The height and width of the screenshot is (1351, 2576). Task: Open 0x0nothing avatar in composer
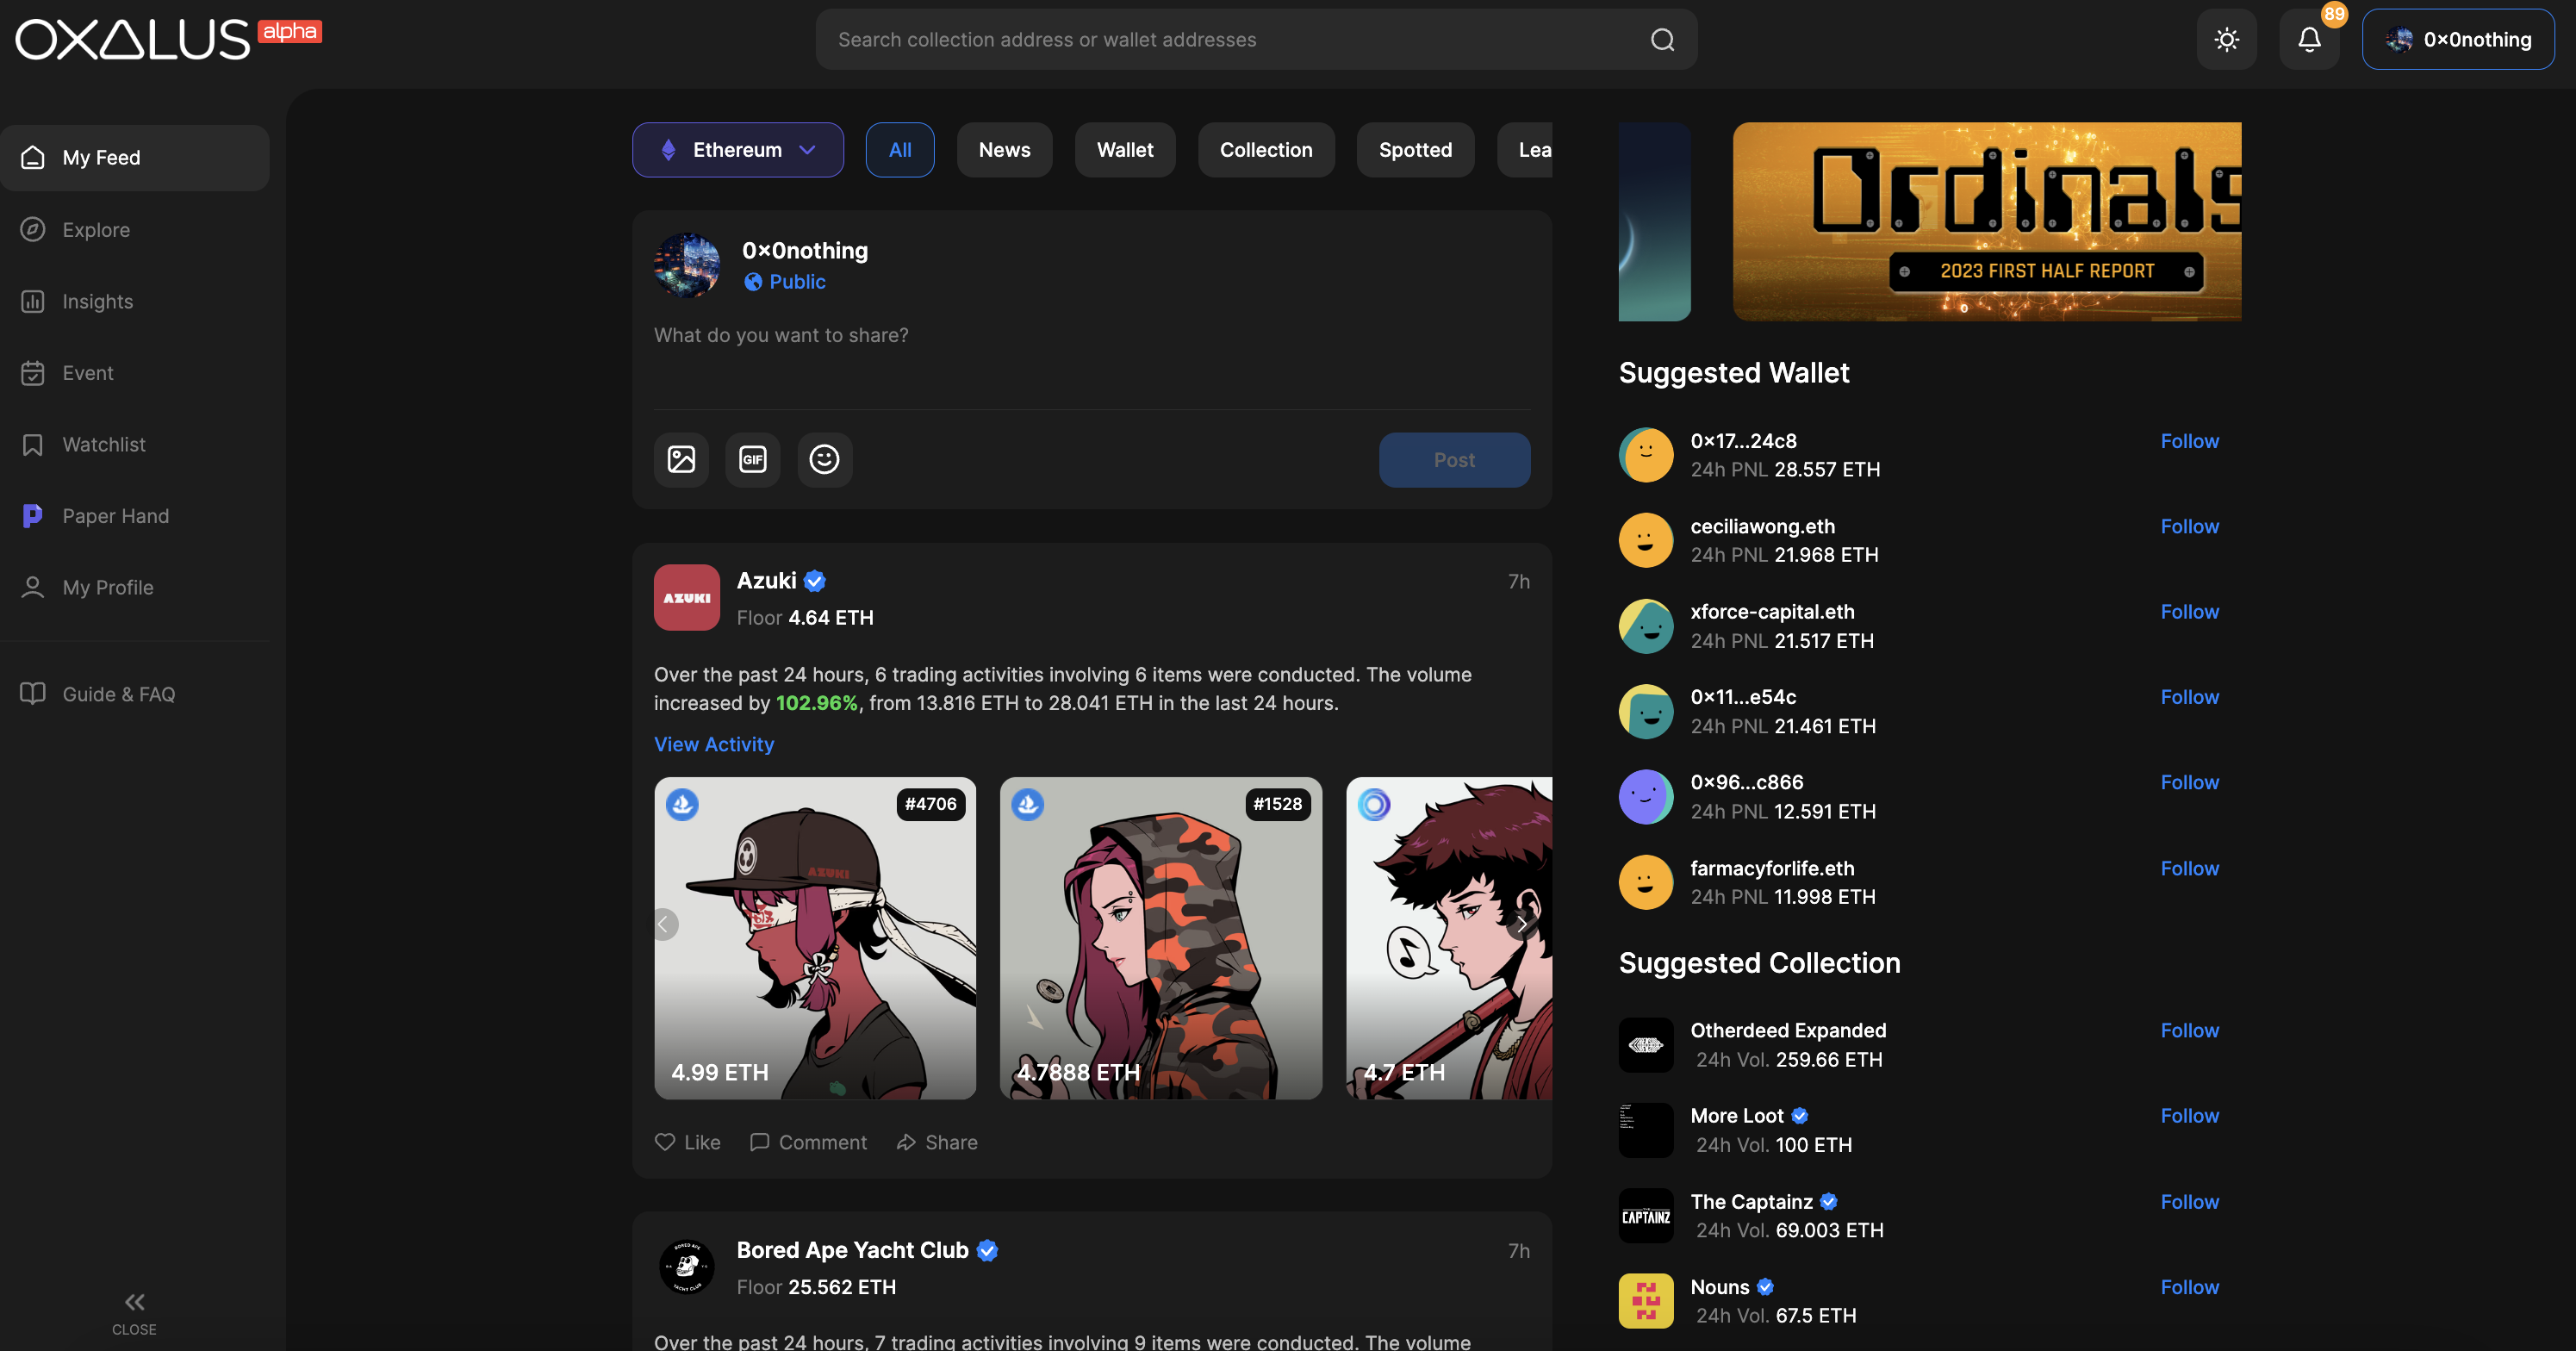687,266
